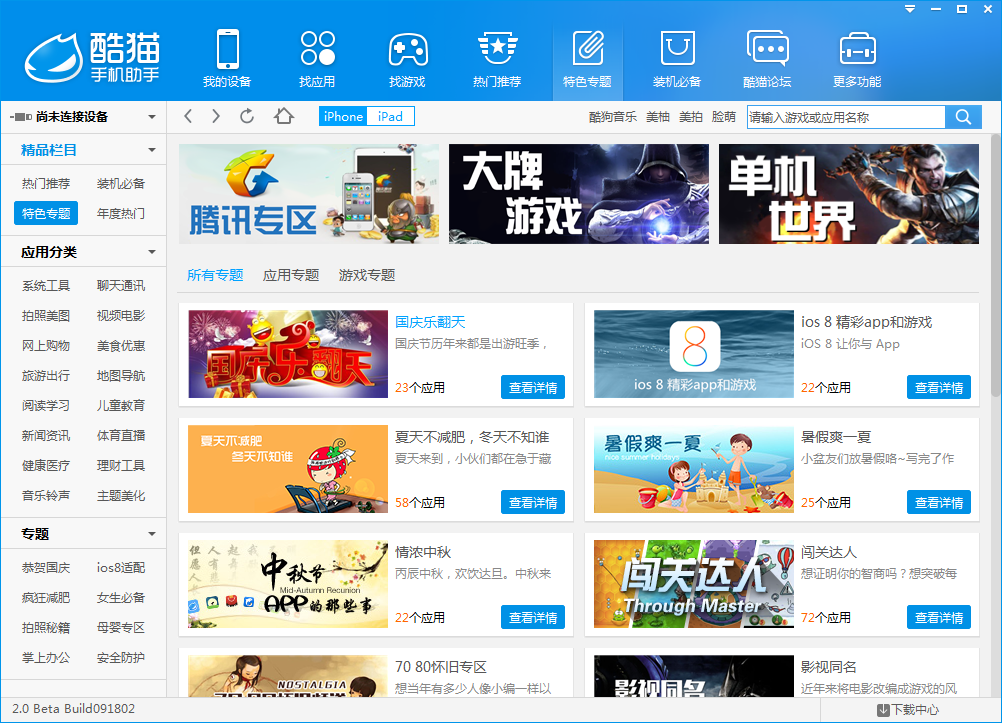Click the device connection plug icon
Image resolution: width=1002 pixels, height=723 pixels.
point(20,117)
